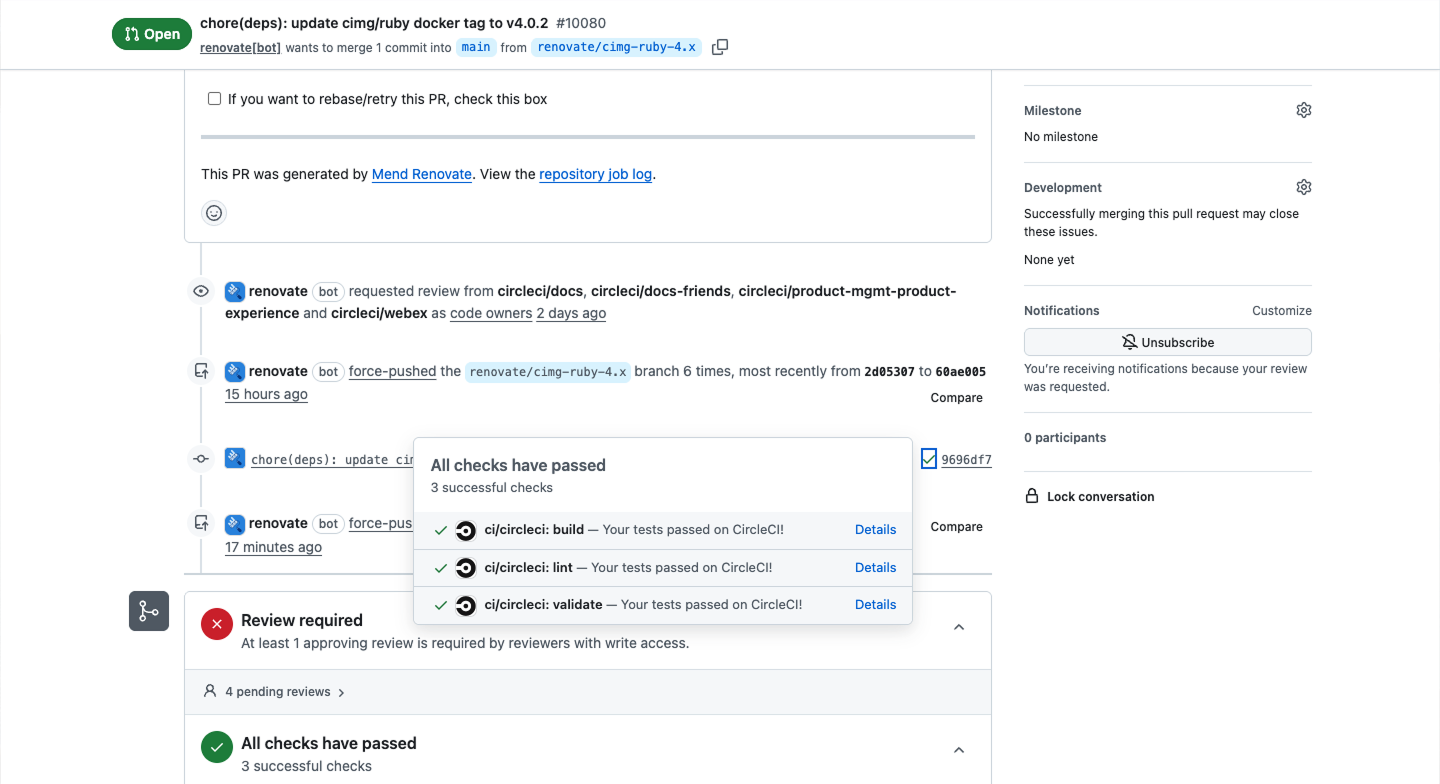The image size is (1440, 784).
Task: Collapse the All checks have passed section
Action: [958, 749]
